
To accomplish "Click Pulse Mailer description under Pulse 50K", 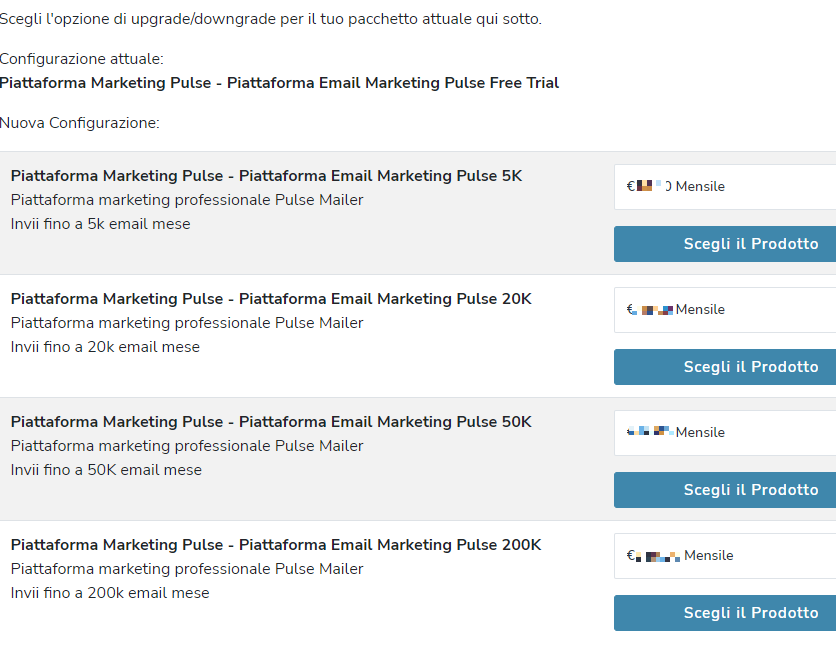I will (x=187, y=446).
